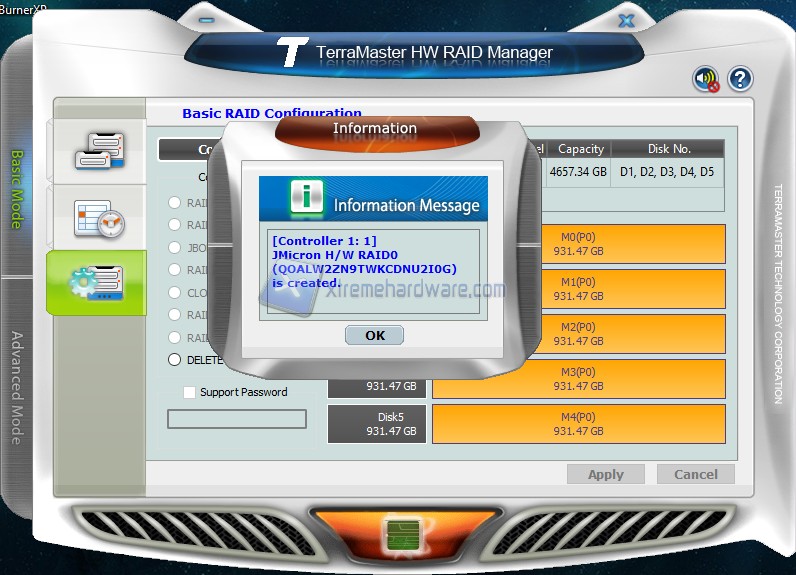Click the green information 'i' icon
This screenshot has width=796, height=575.
click(306, 198)
